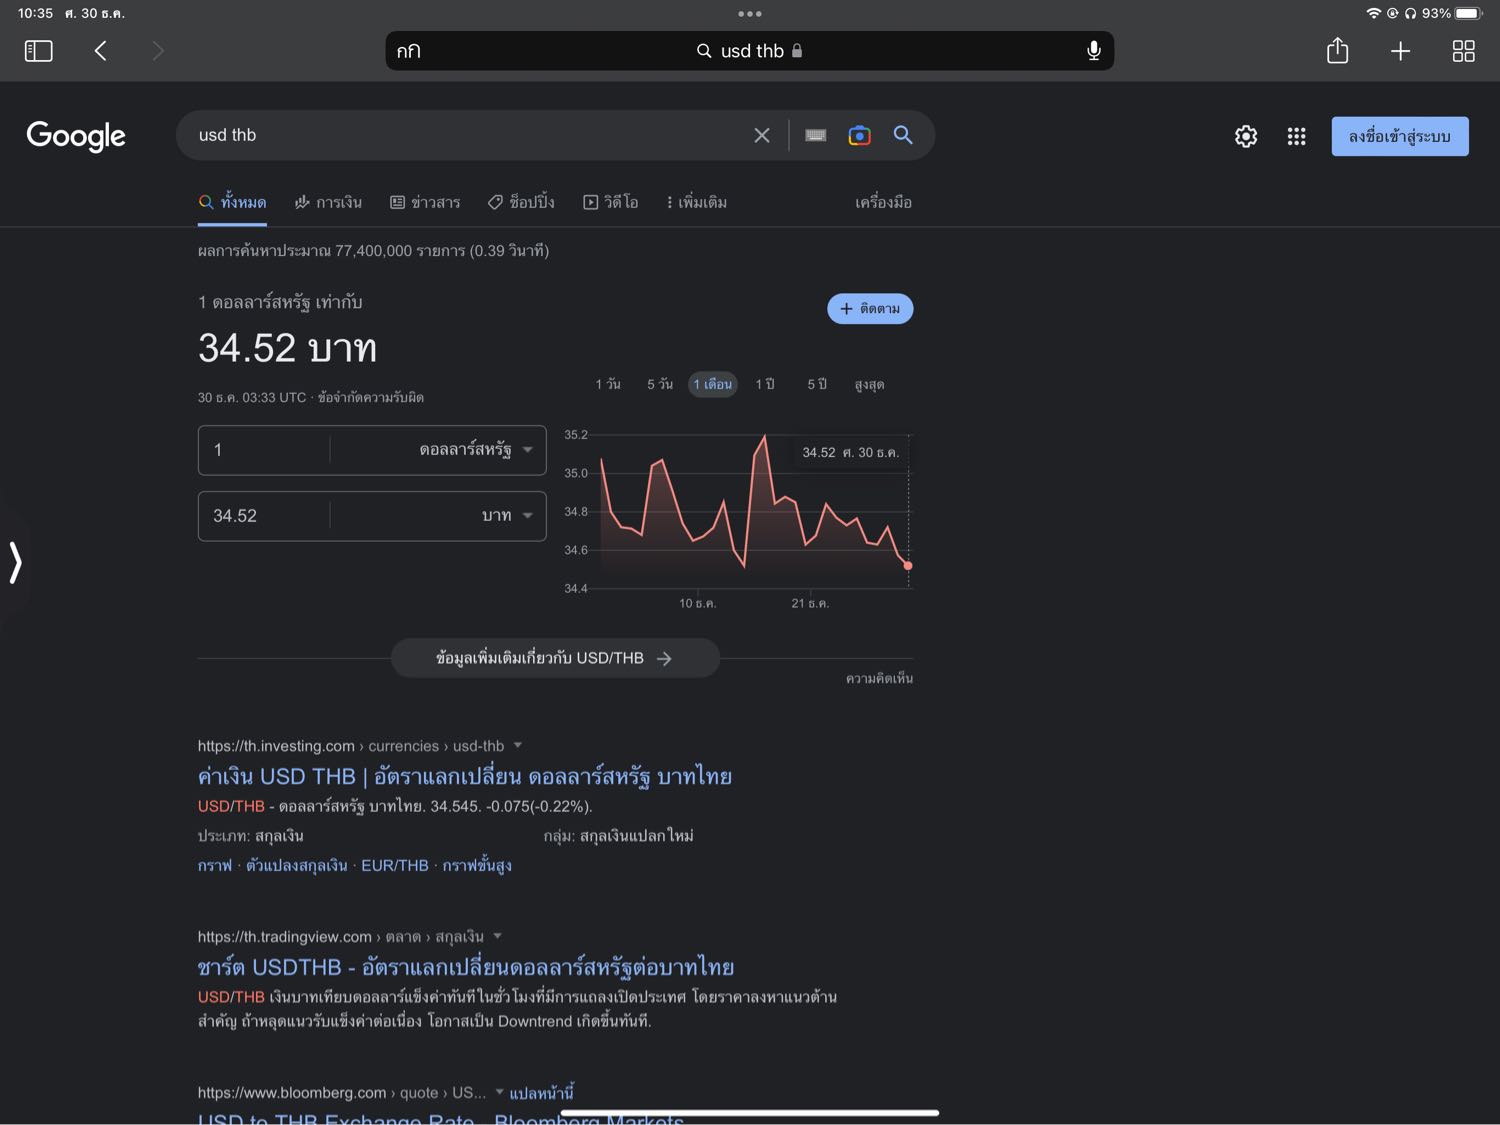Reveal the slide-over panel side arrow

pyautogui.click(x=15, y=562)
